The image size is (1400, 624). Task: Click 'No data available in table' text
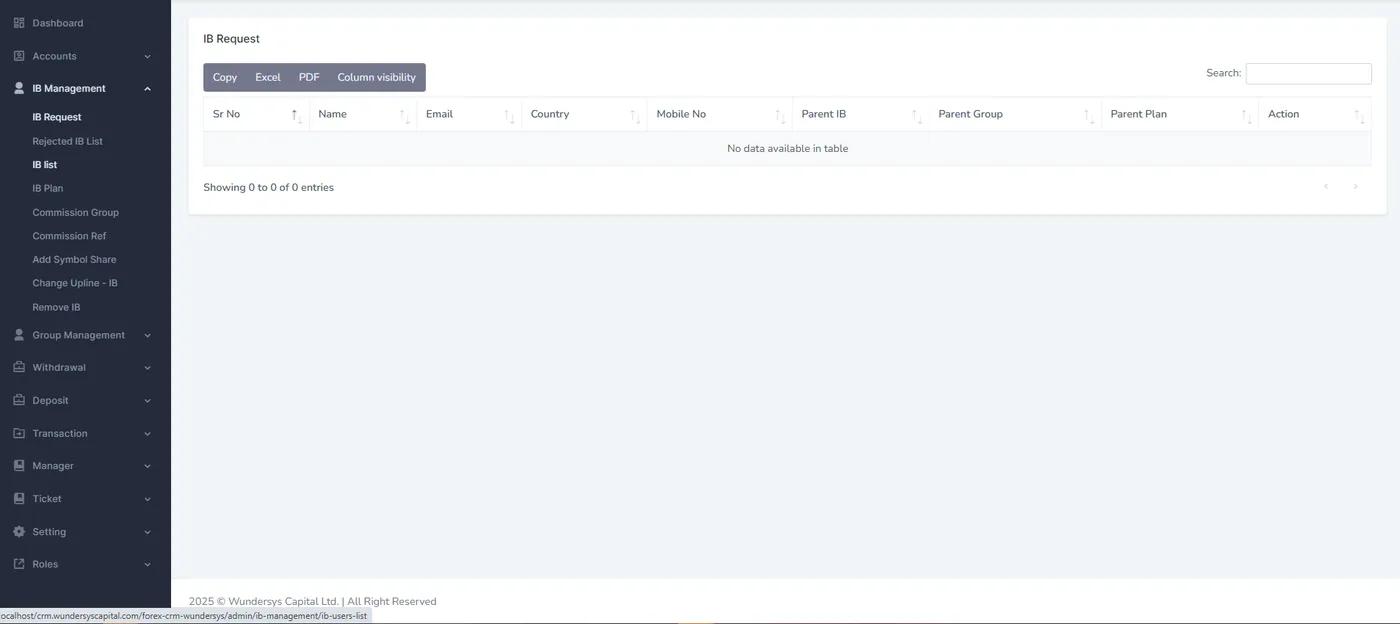(787, 148)
